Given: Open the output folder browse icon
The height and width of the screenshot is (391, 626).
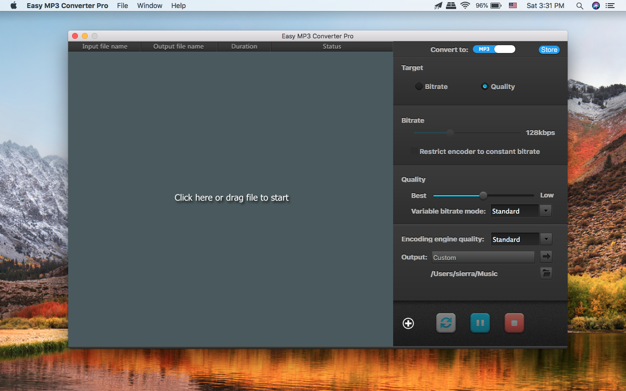Looking at the screenshot, I should click(x=546, y=273).
